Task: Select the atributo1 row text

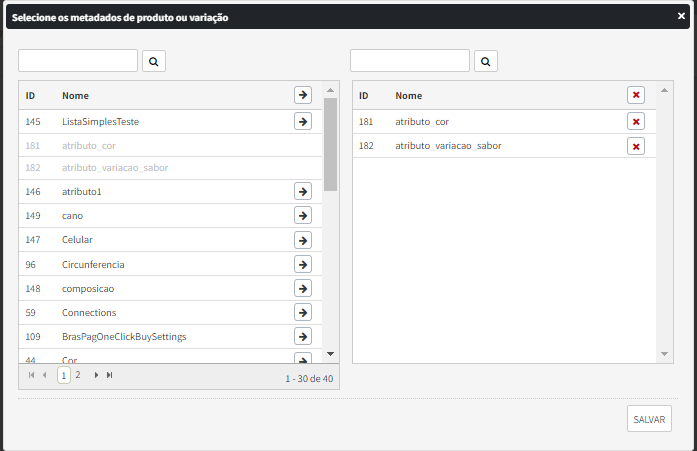Action: tap(82, 192)
